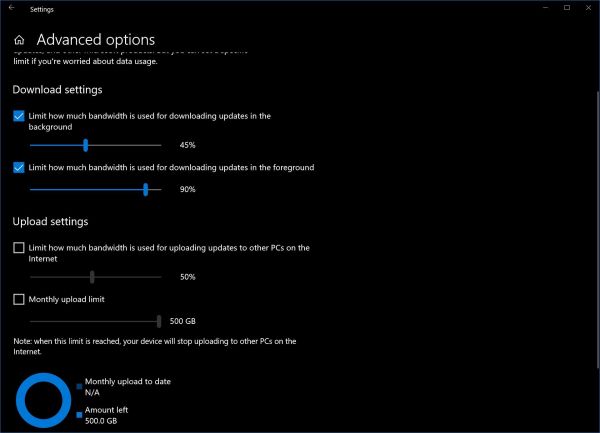Close the Settings window

coord(590,8)
